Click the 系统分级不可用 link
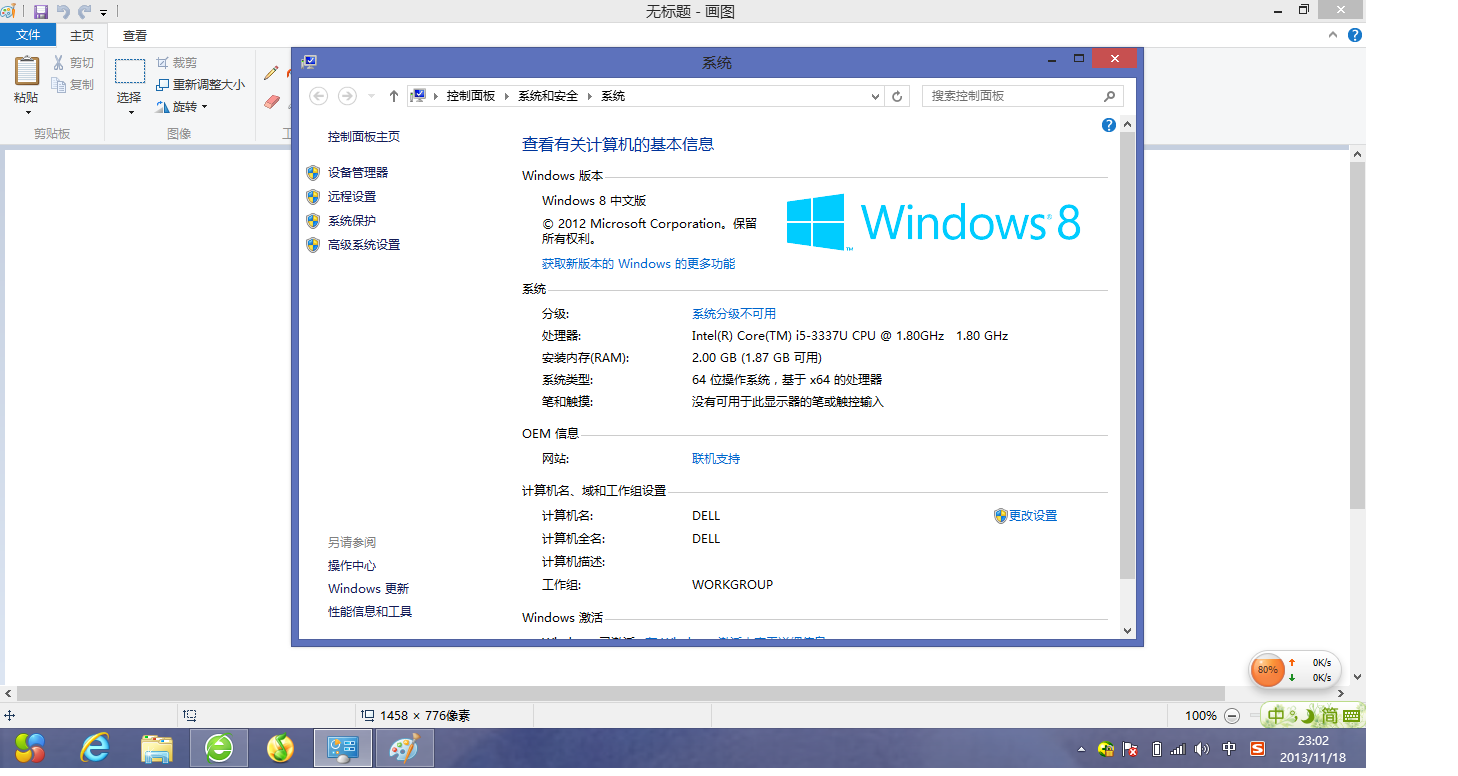The width and height of the screenshot is (1458, 776). 734,314
